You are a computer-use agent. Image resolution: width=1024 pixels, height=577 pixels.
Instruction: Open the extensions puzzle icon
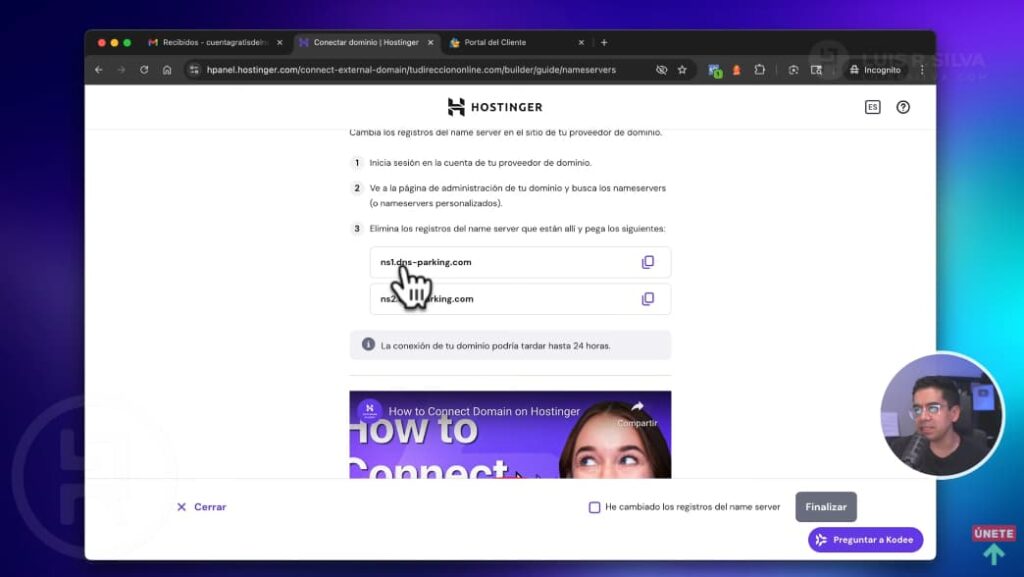(760, 70)
